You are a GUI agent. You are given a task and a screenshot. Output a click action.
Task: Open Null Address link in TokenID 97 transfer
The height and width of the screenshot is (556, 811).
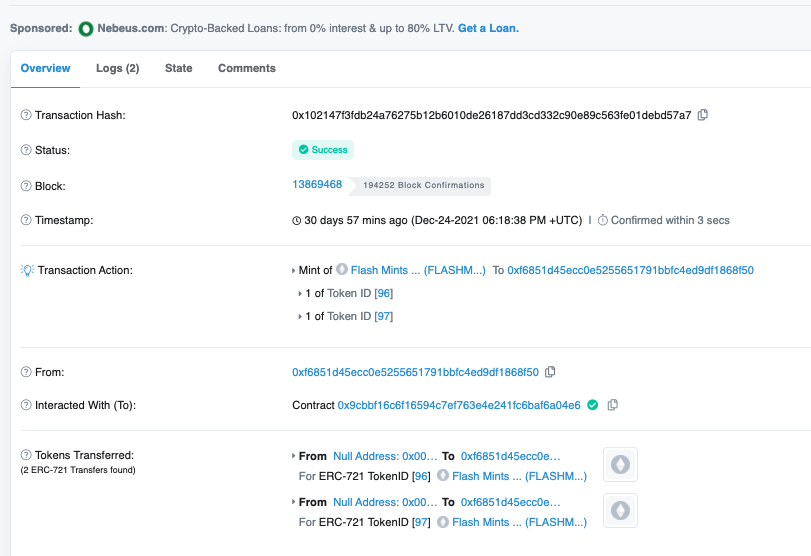[x=385, y=502]
